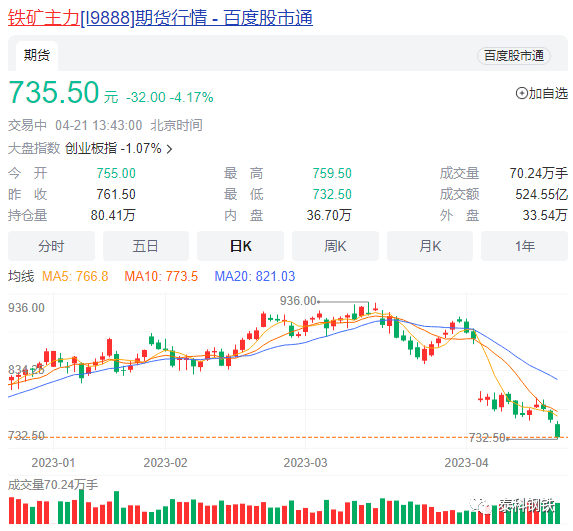Click the 936.00 high price marker
Screen dimensions: 573x531
pyautogui.click(x=298, y=301)
